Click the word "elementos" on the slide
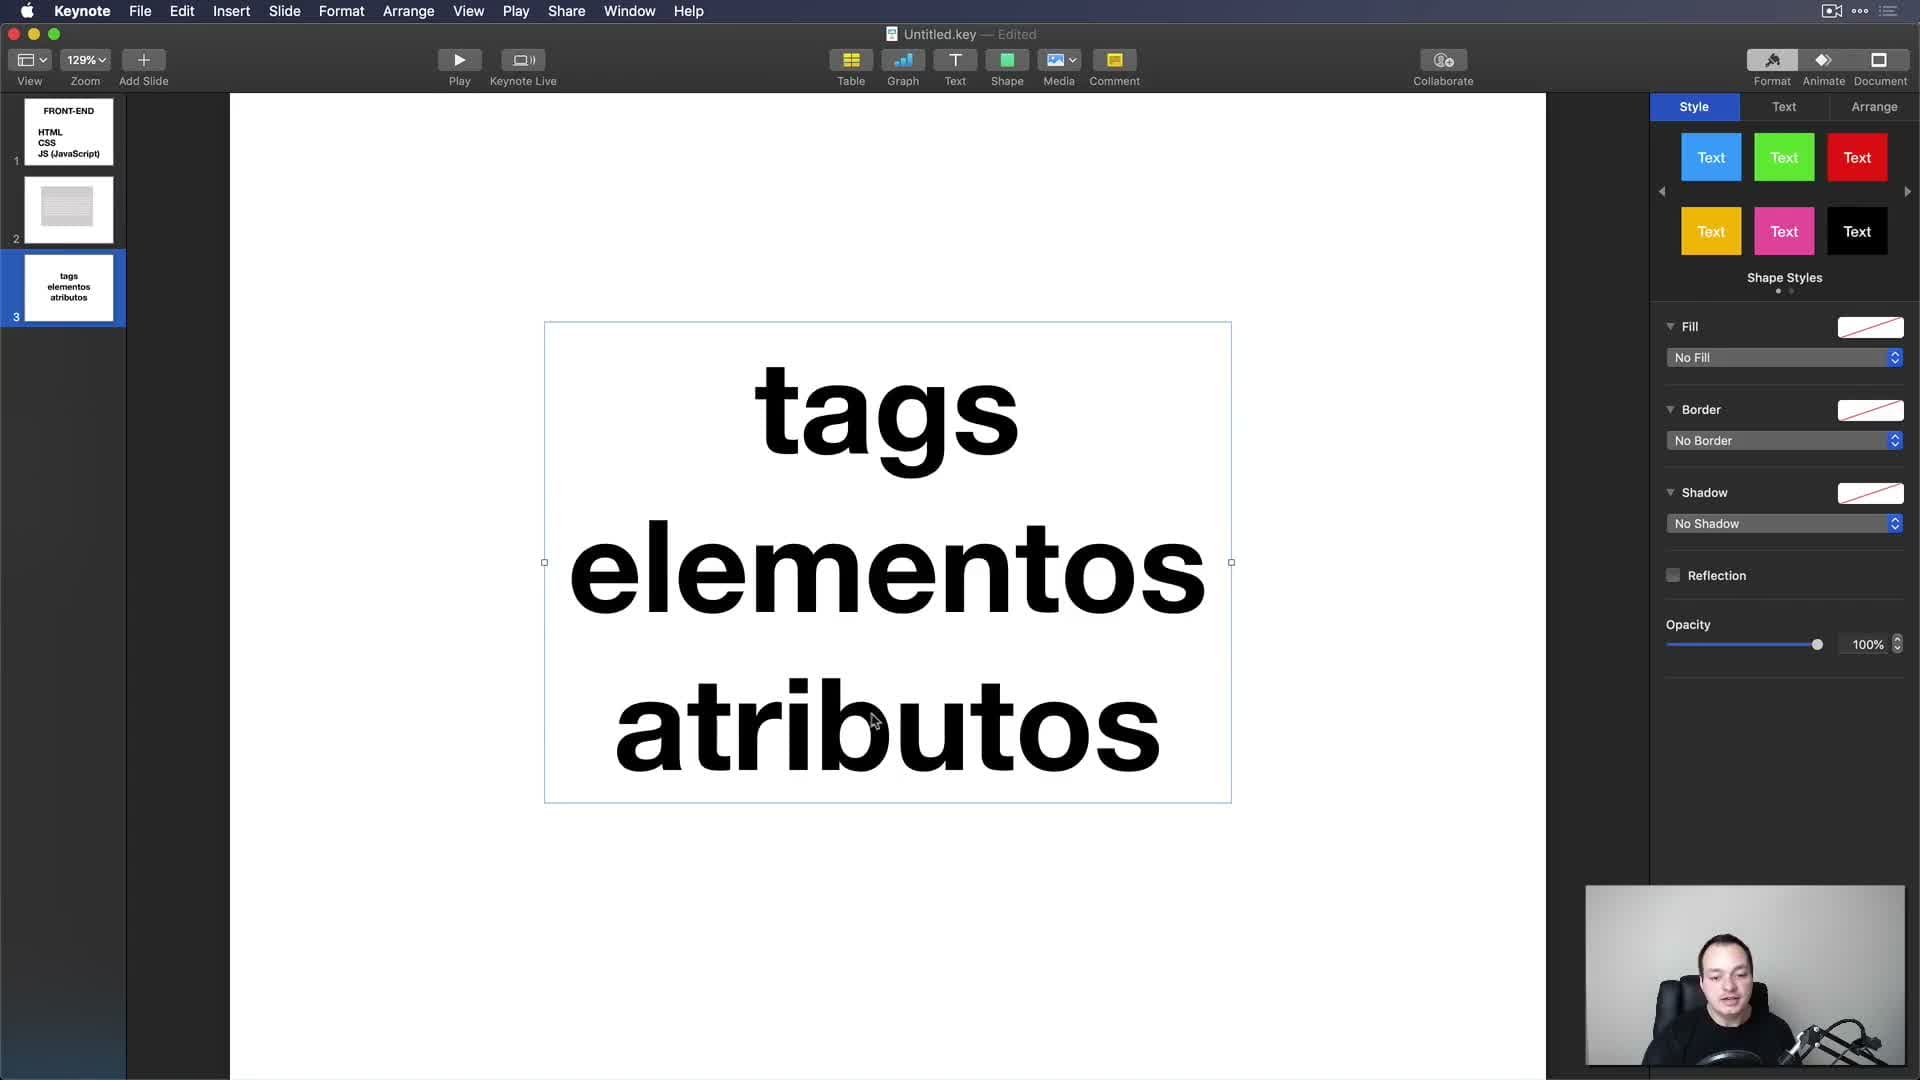 coord(887,570)
